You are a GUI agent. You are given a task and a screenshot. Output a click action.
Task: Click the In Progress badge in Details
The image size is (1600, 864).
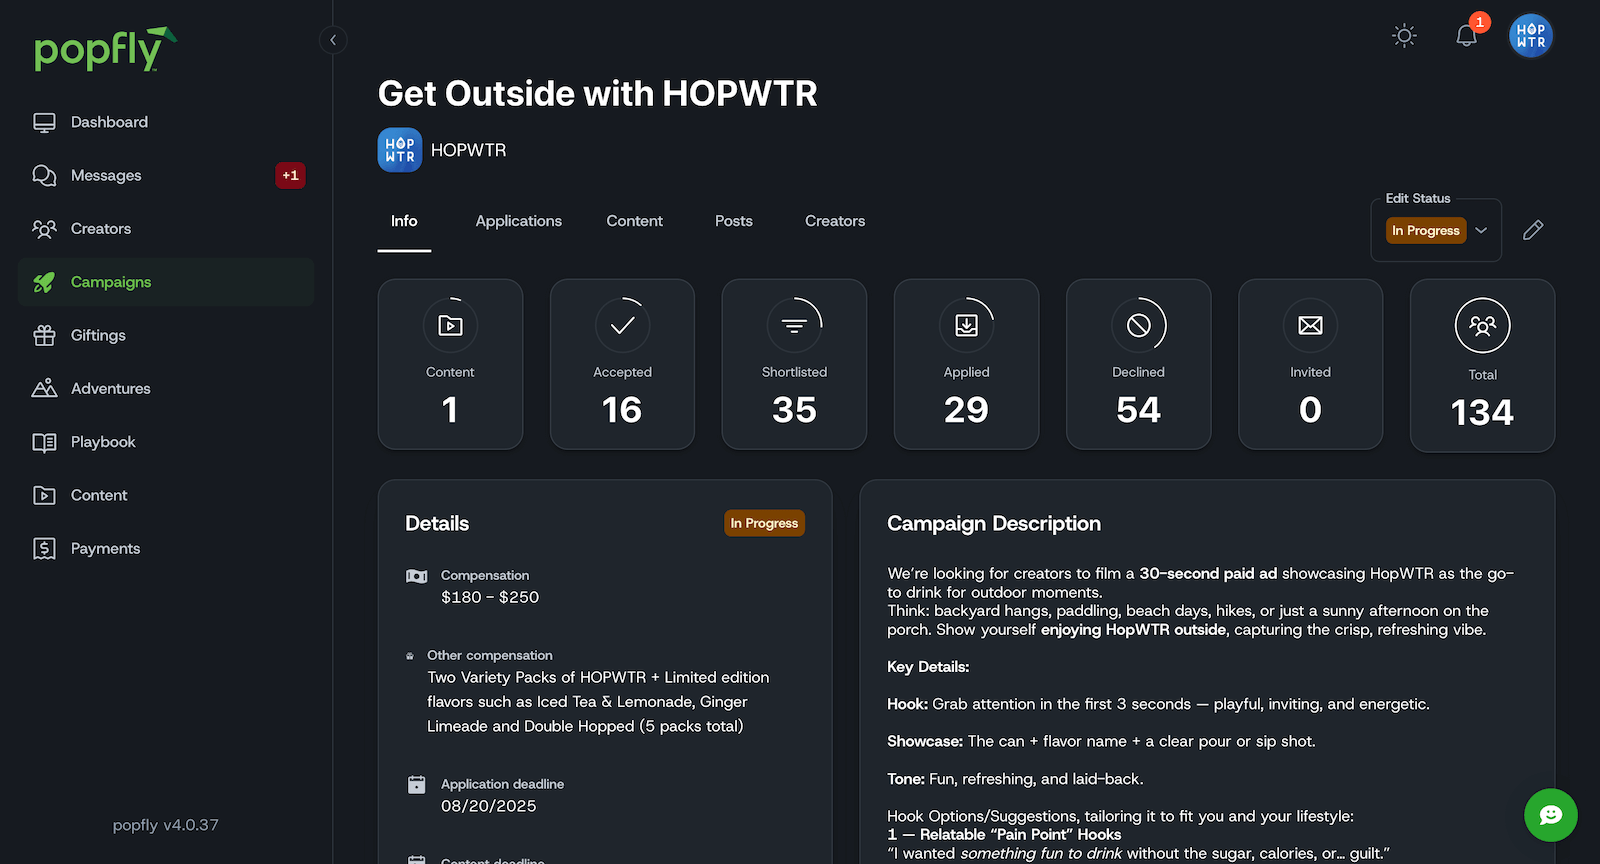click(x=764, y=523)
